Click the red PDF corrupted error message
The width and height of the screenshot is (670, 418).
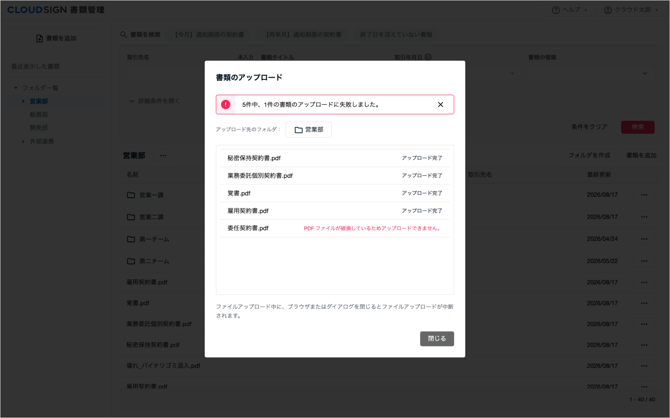click(372, 228)
